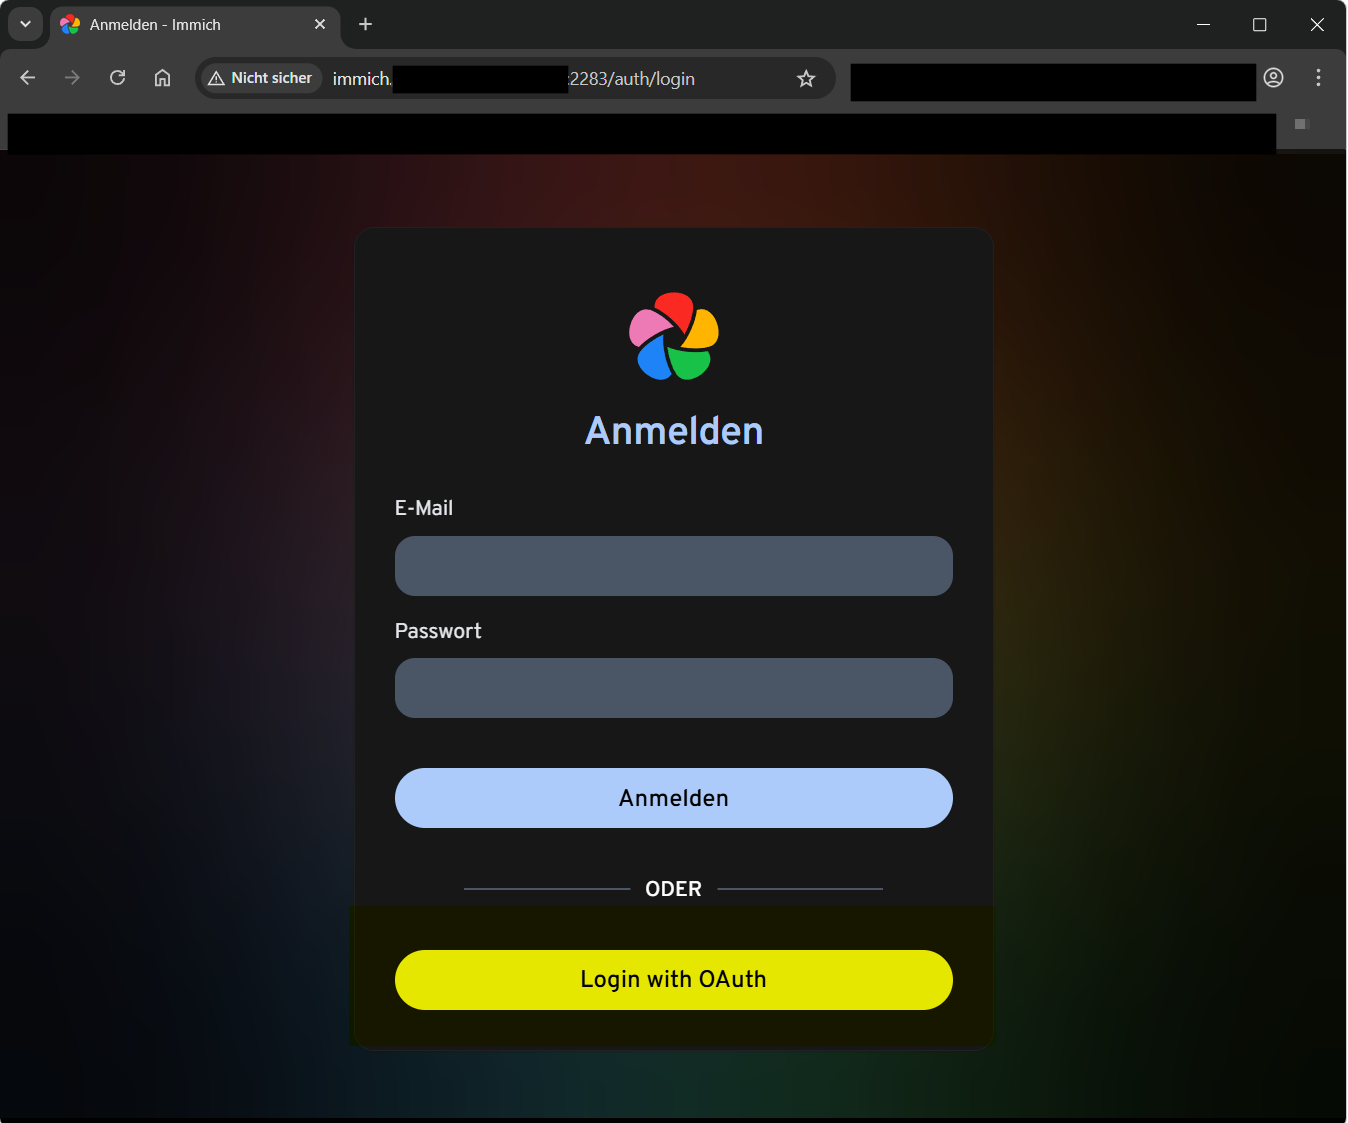This screenshot has width=1348, height=1123.
Task: Maximize the browser window
Action: [1260, 24]
